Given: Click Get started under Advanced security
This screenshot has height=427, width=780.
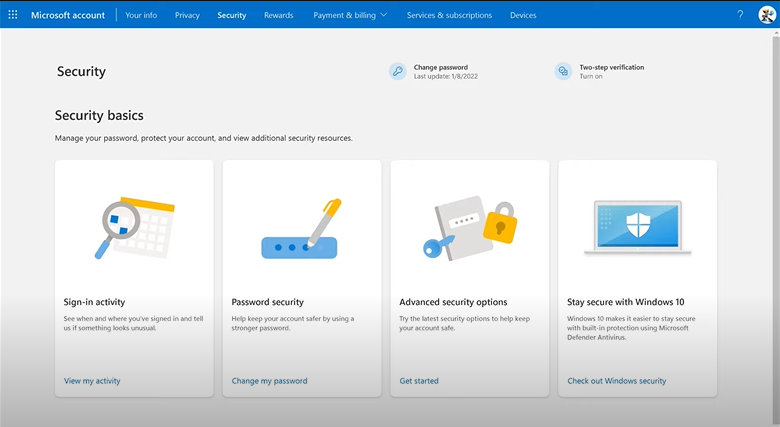Looking at the screenshot, I should pyautogui.click(x=419, y=381).
